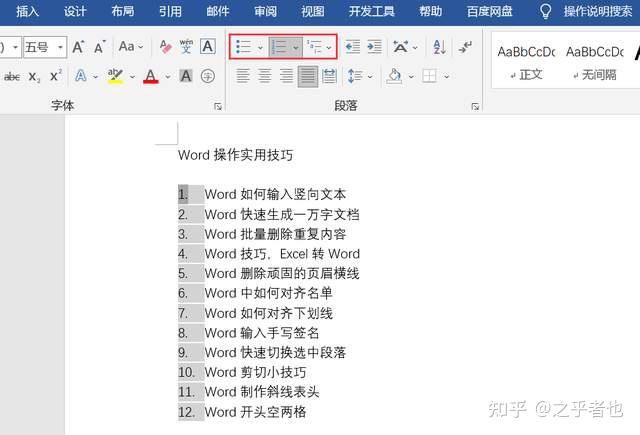
Task: Apply the bullet list
Action: click(244, 47)
